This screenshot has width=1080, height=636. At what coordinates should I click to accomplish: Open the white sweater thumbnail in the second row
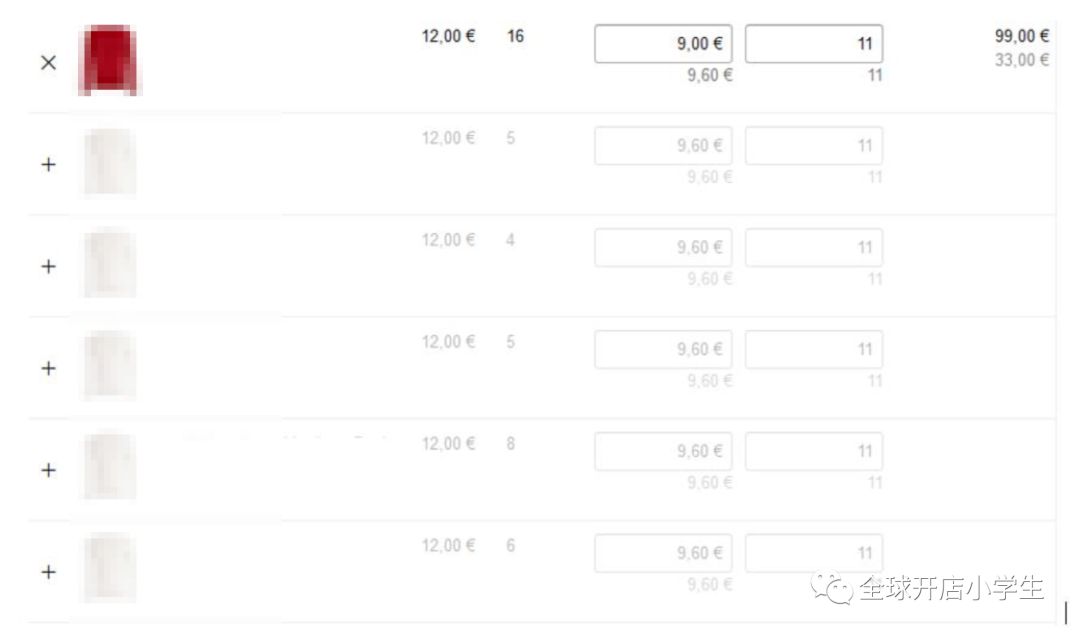[x=108, y=163]
